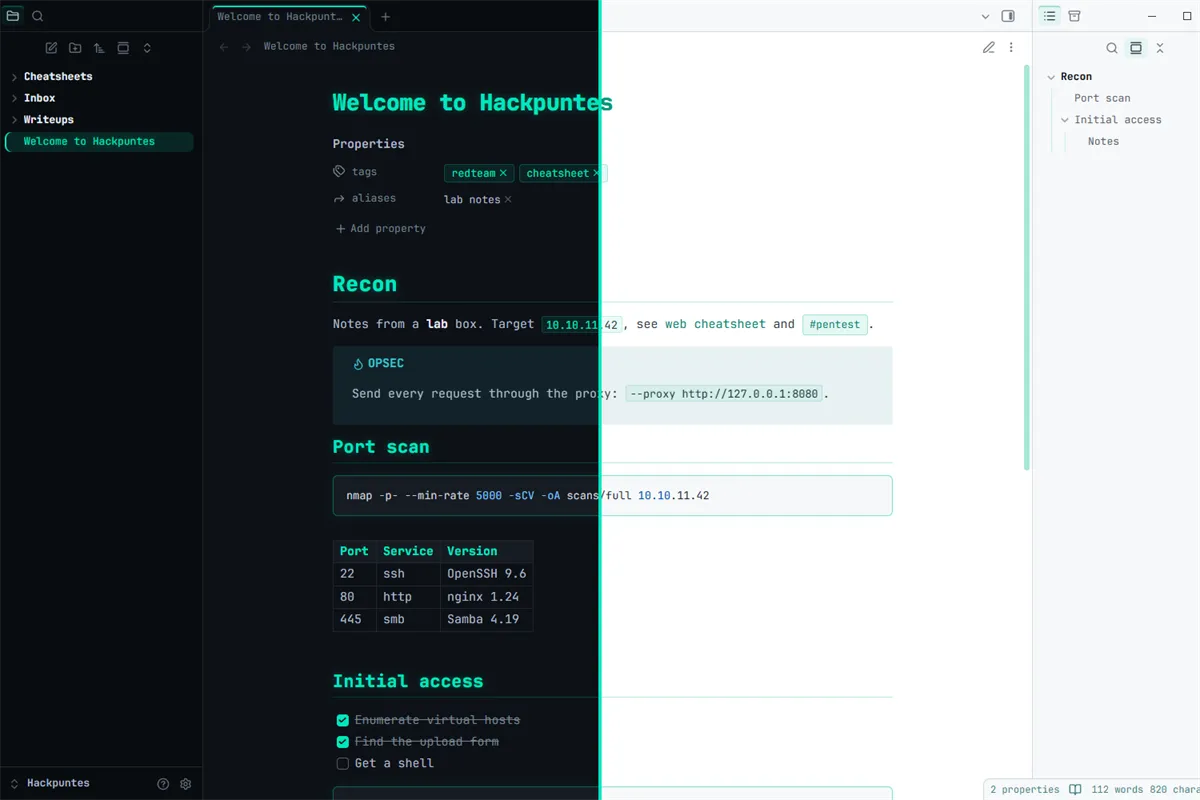
Task: Open settings gear in sidebar footer
Action: pos(185,784)
